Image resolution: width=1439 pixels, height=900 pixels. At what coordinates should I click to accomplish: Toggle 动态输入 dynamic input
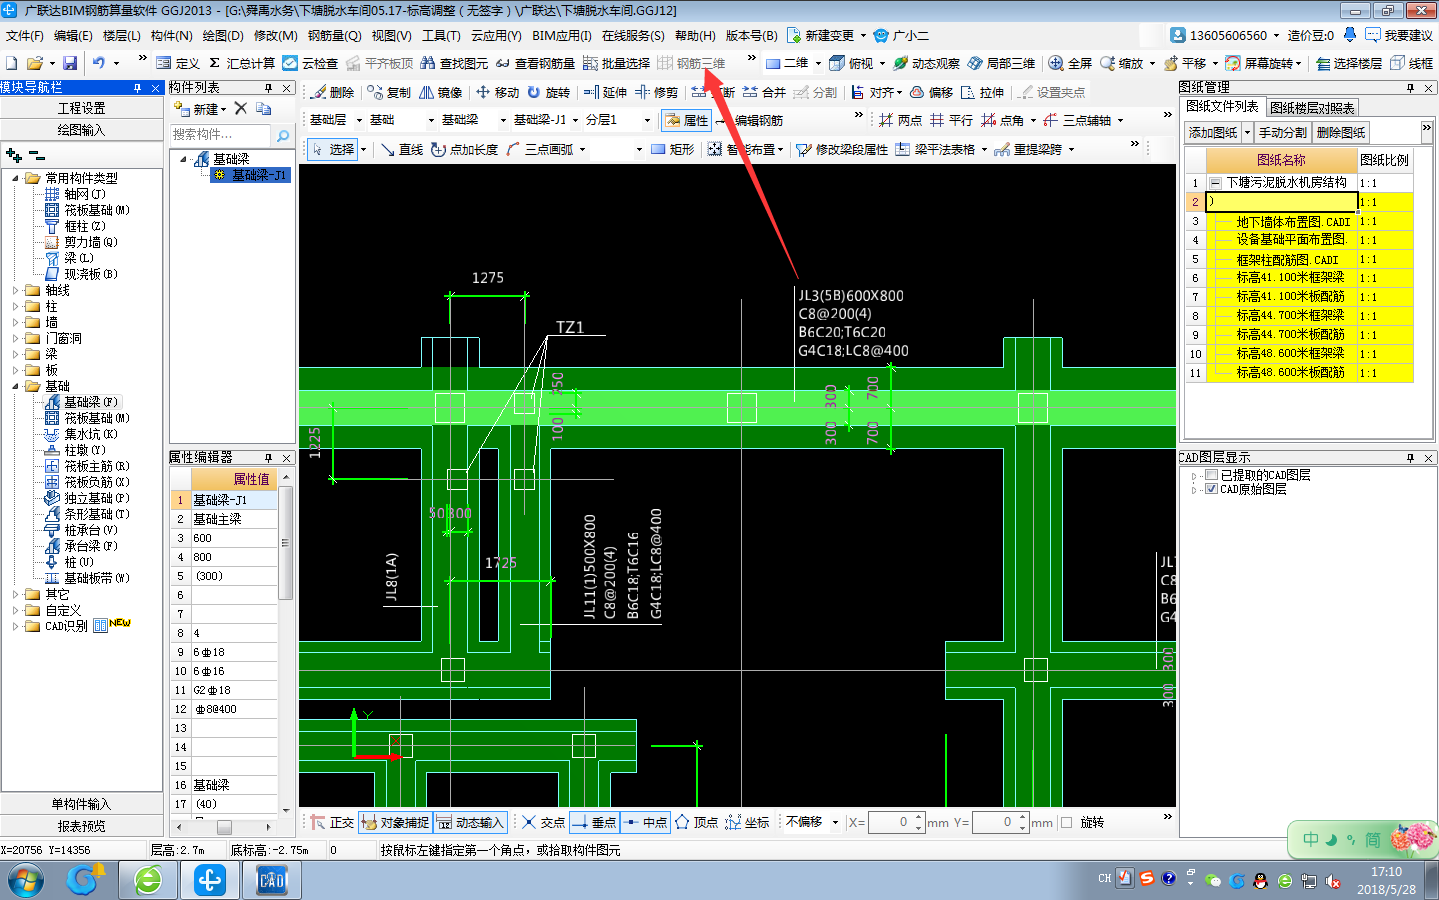coord(470,822)
